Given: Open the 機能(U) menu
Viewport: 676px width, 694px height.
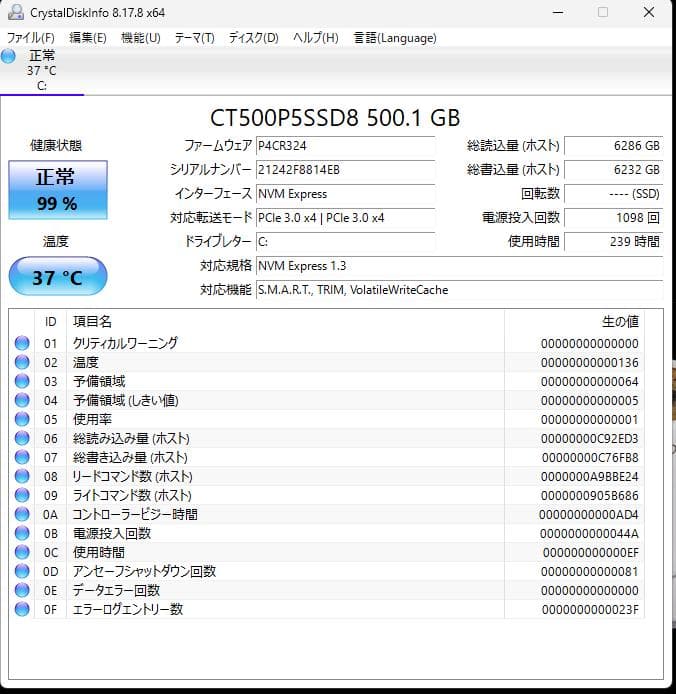Looking at the screenshot, I should 140,38.
